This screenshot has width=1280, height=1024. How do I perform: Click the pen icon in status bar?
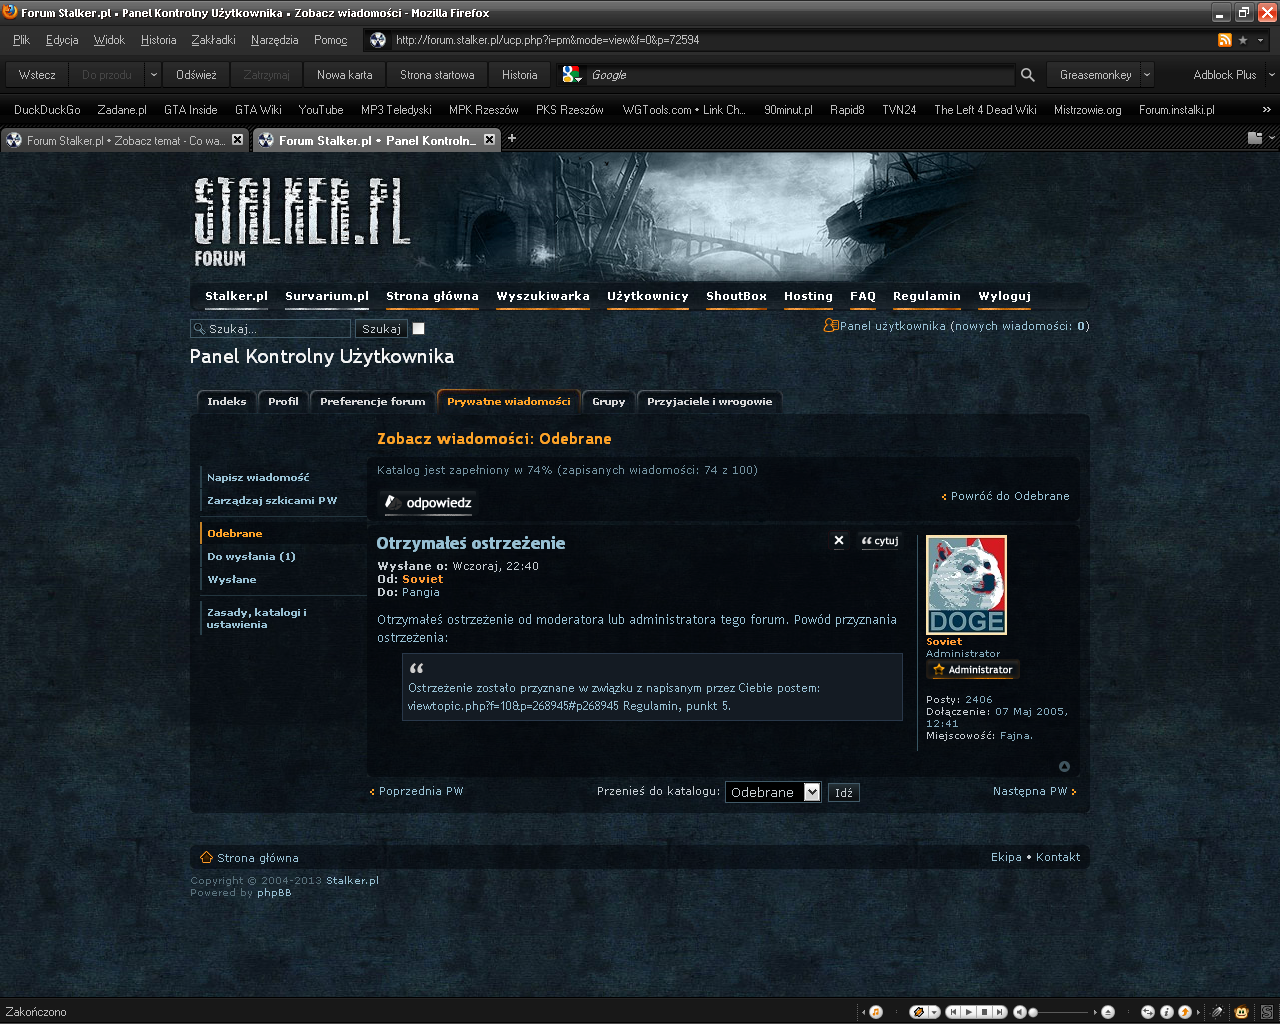pos(1217,1012)
